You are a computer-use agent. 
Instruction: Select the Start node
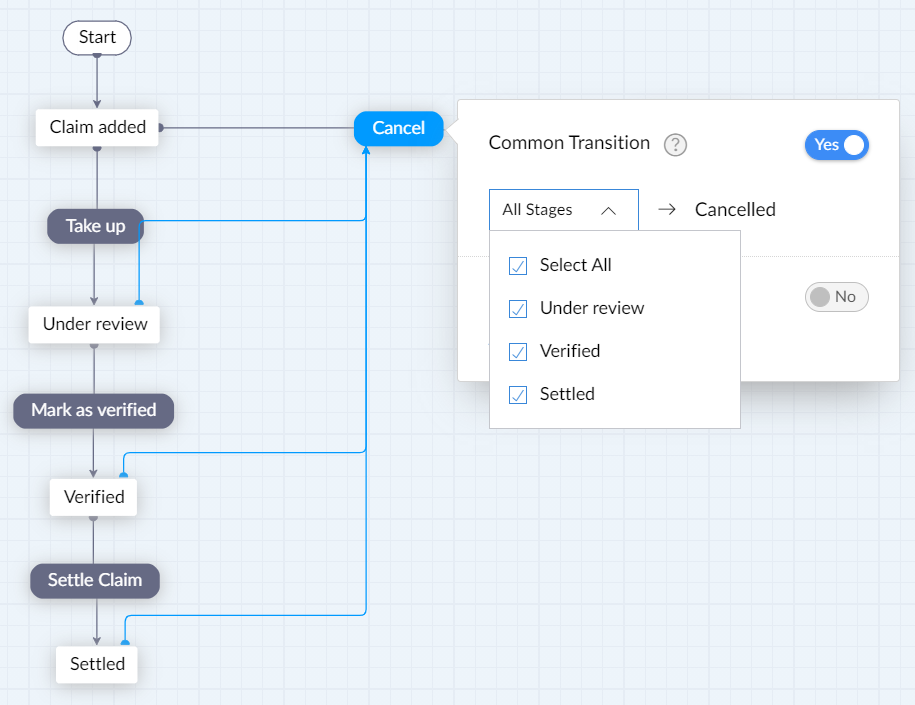[97, 38]
